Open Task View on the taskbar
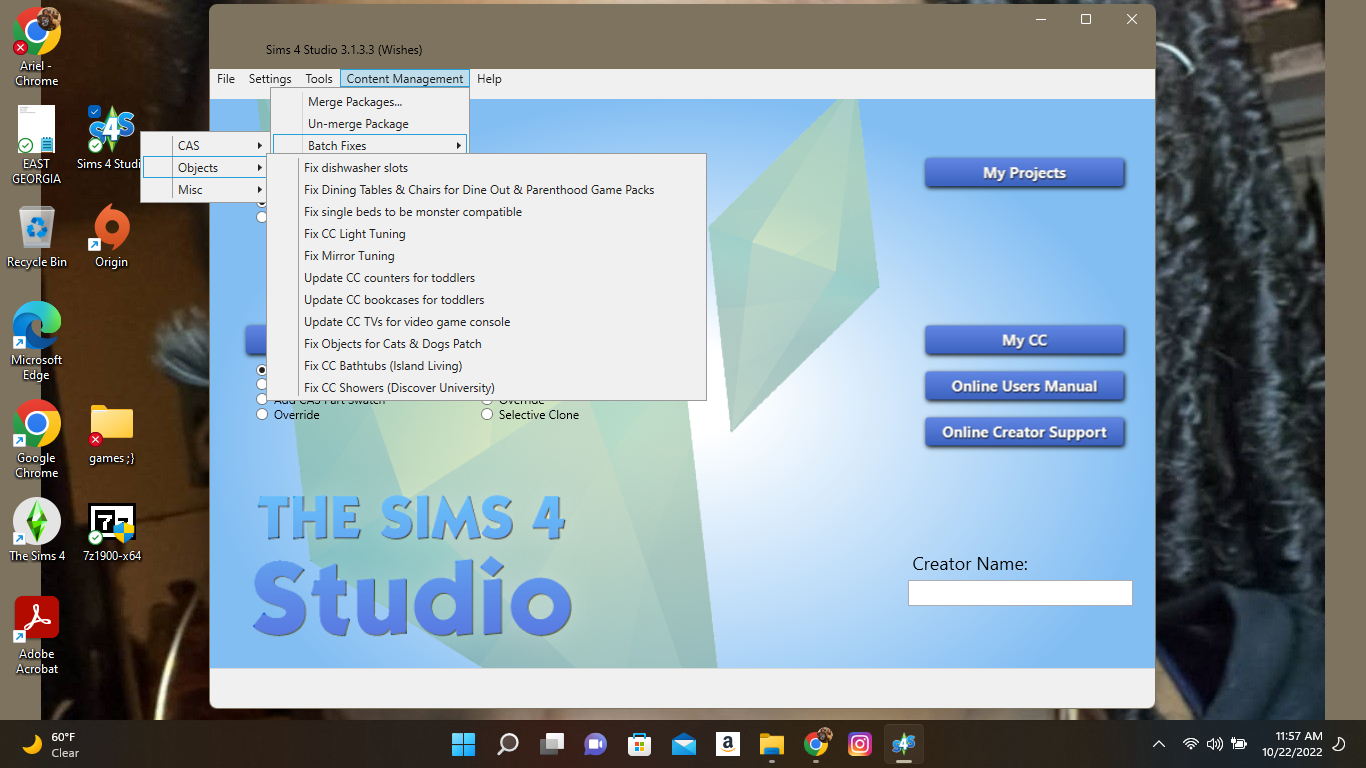1366x768 pixels. tap(552, 744)
